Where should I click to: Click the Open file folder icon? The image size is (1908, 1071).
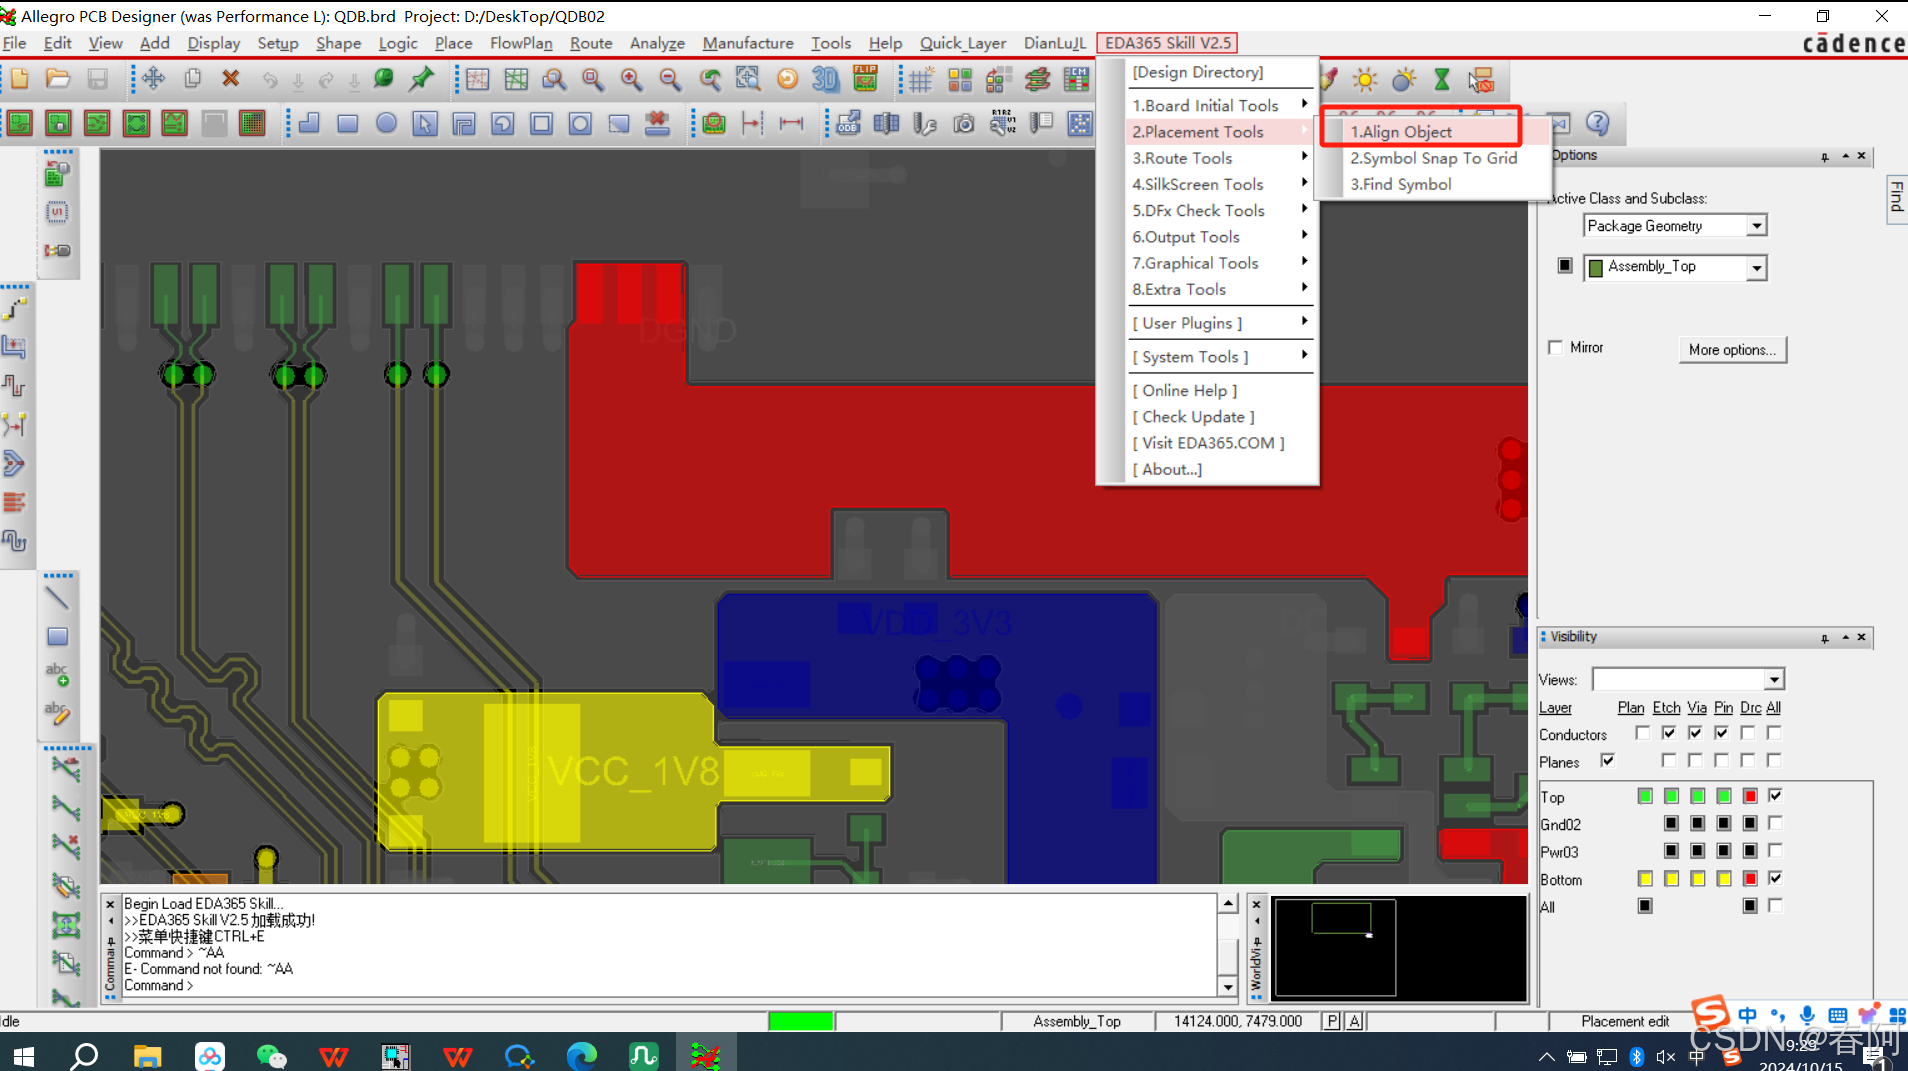point(58,79)
